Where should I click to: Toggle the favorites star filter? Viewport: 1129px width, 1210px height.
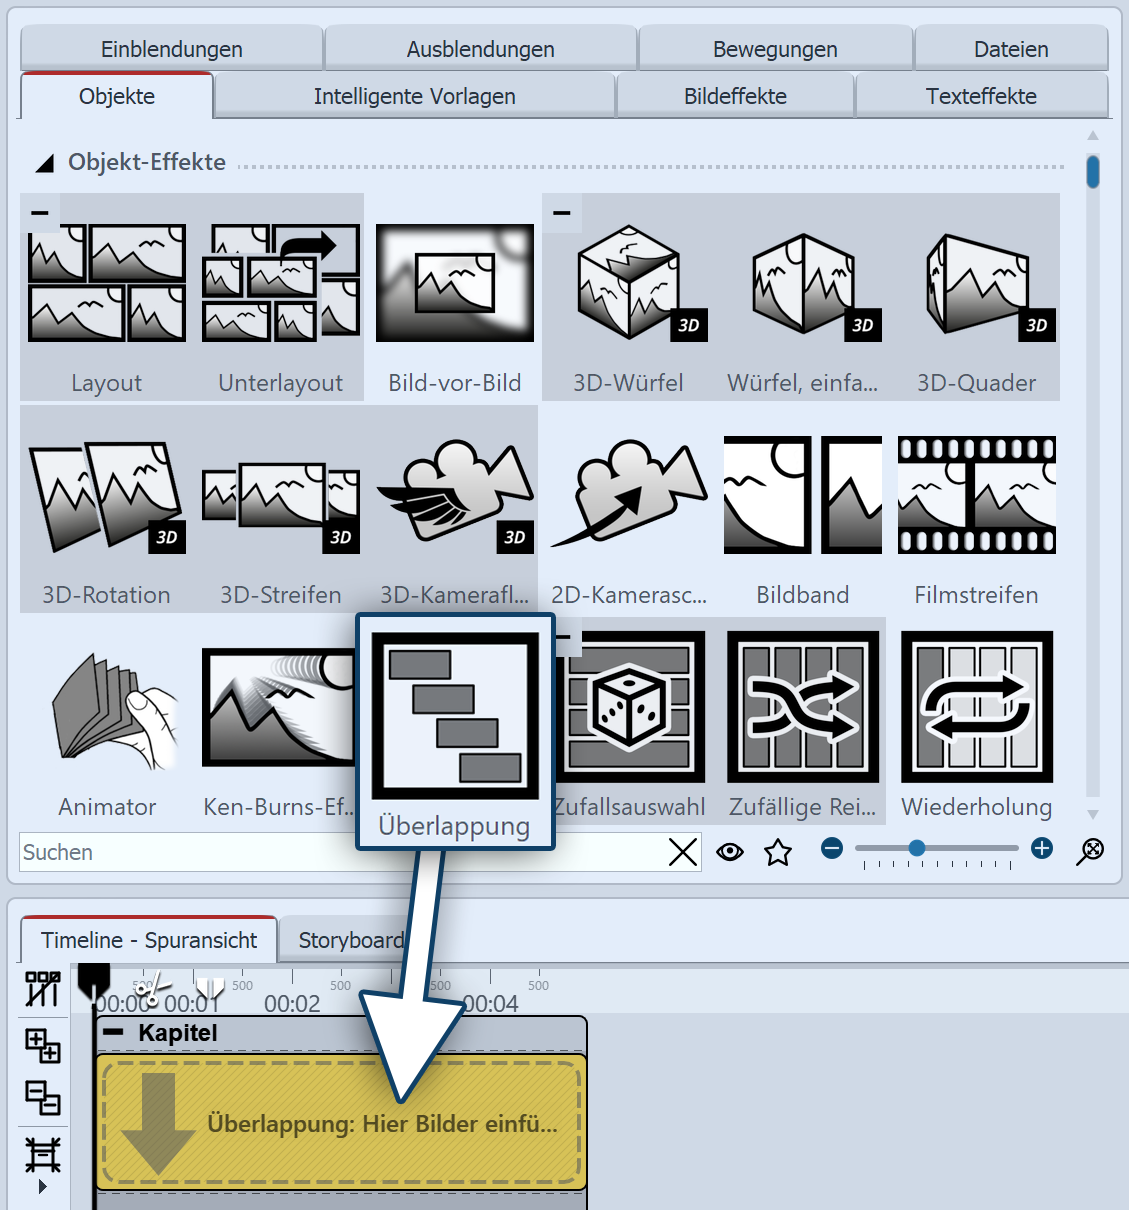click(x=777, y=852)
